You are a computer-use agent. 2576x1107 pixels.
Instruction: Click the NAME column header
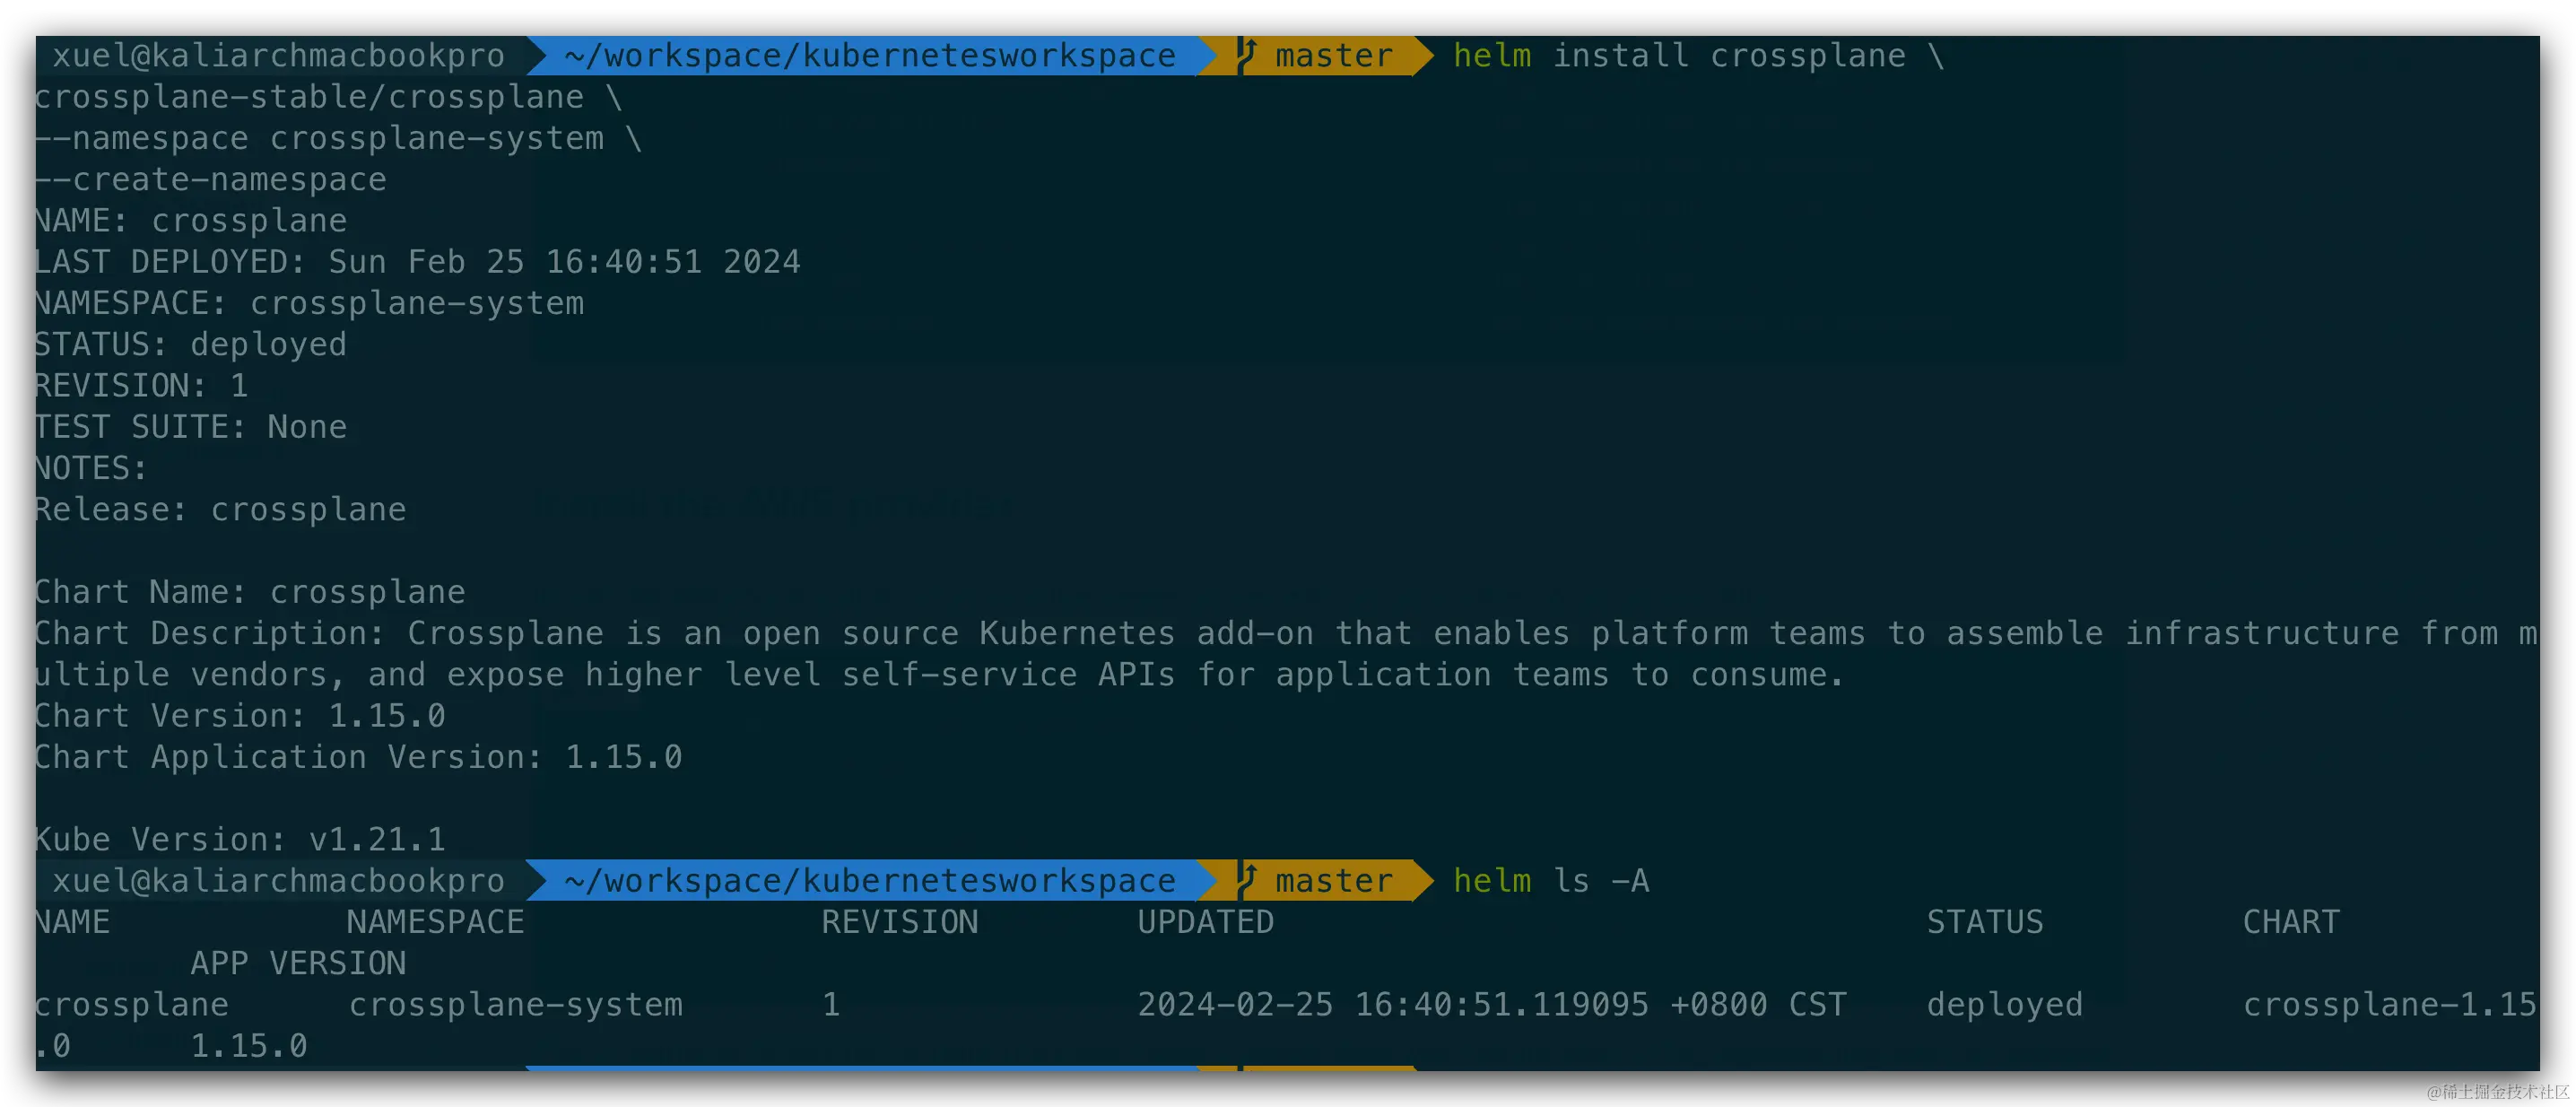72,921
